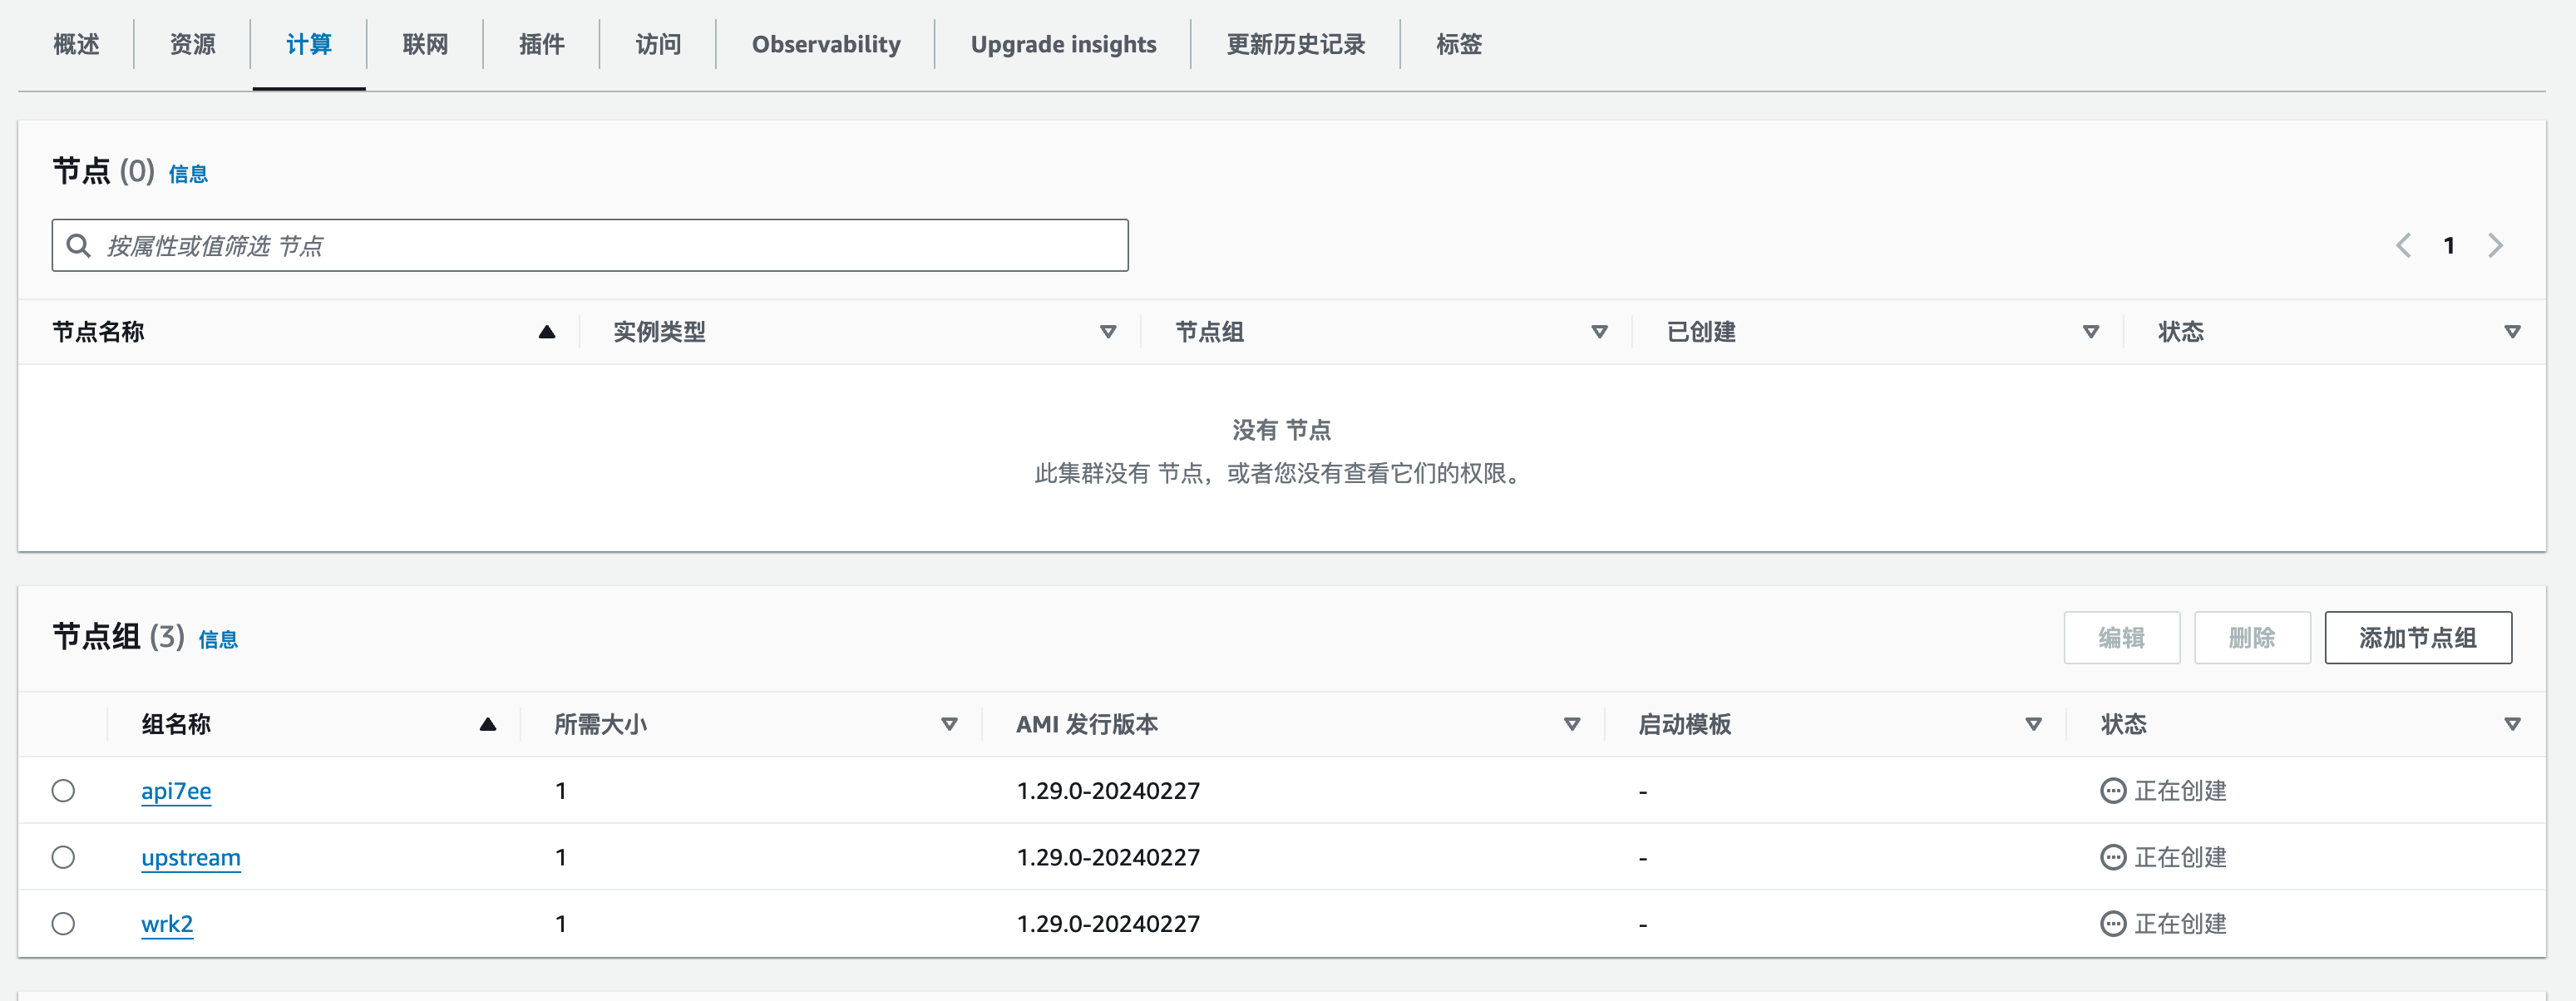Click the pending status icon for wrk2
2576x1001 pixels.
(x=2113, y=924)
